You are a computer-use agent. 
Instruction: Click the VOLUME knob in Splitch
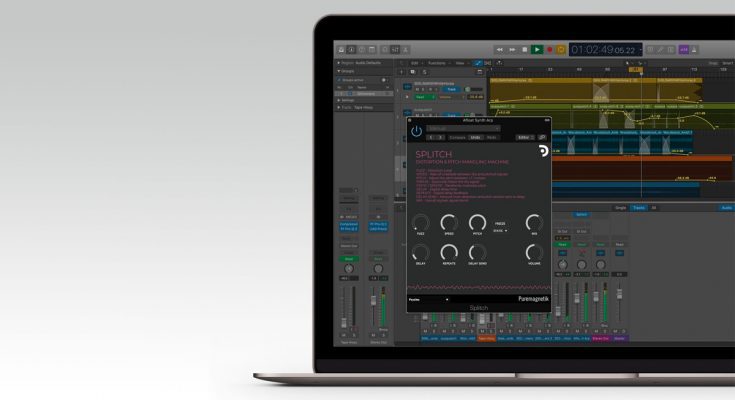(534, 253)
